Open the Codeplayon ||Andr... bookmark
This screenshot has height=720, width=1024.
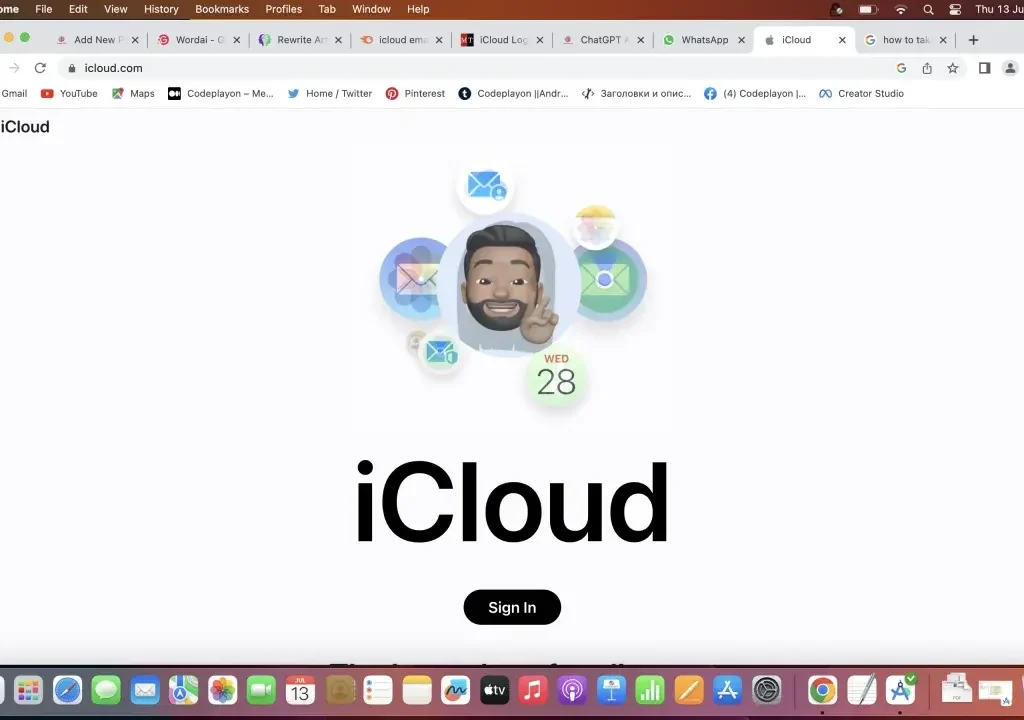tap(513, 93)
